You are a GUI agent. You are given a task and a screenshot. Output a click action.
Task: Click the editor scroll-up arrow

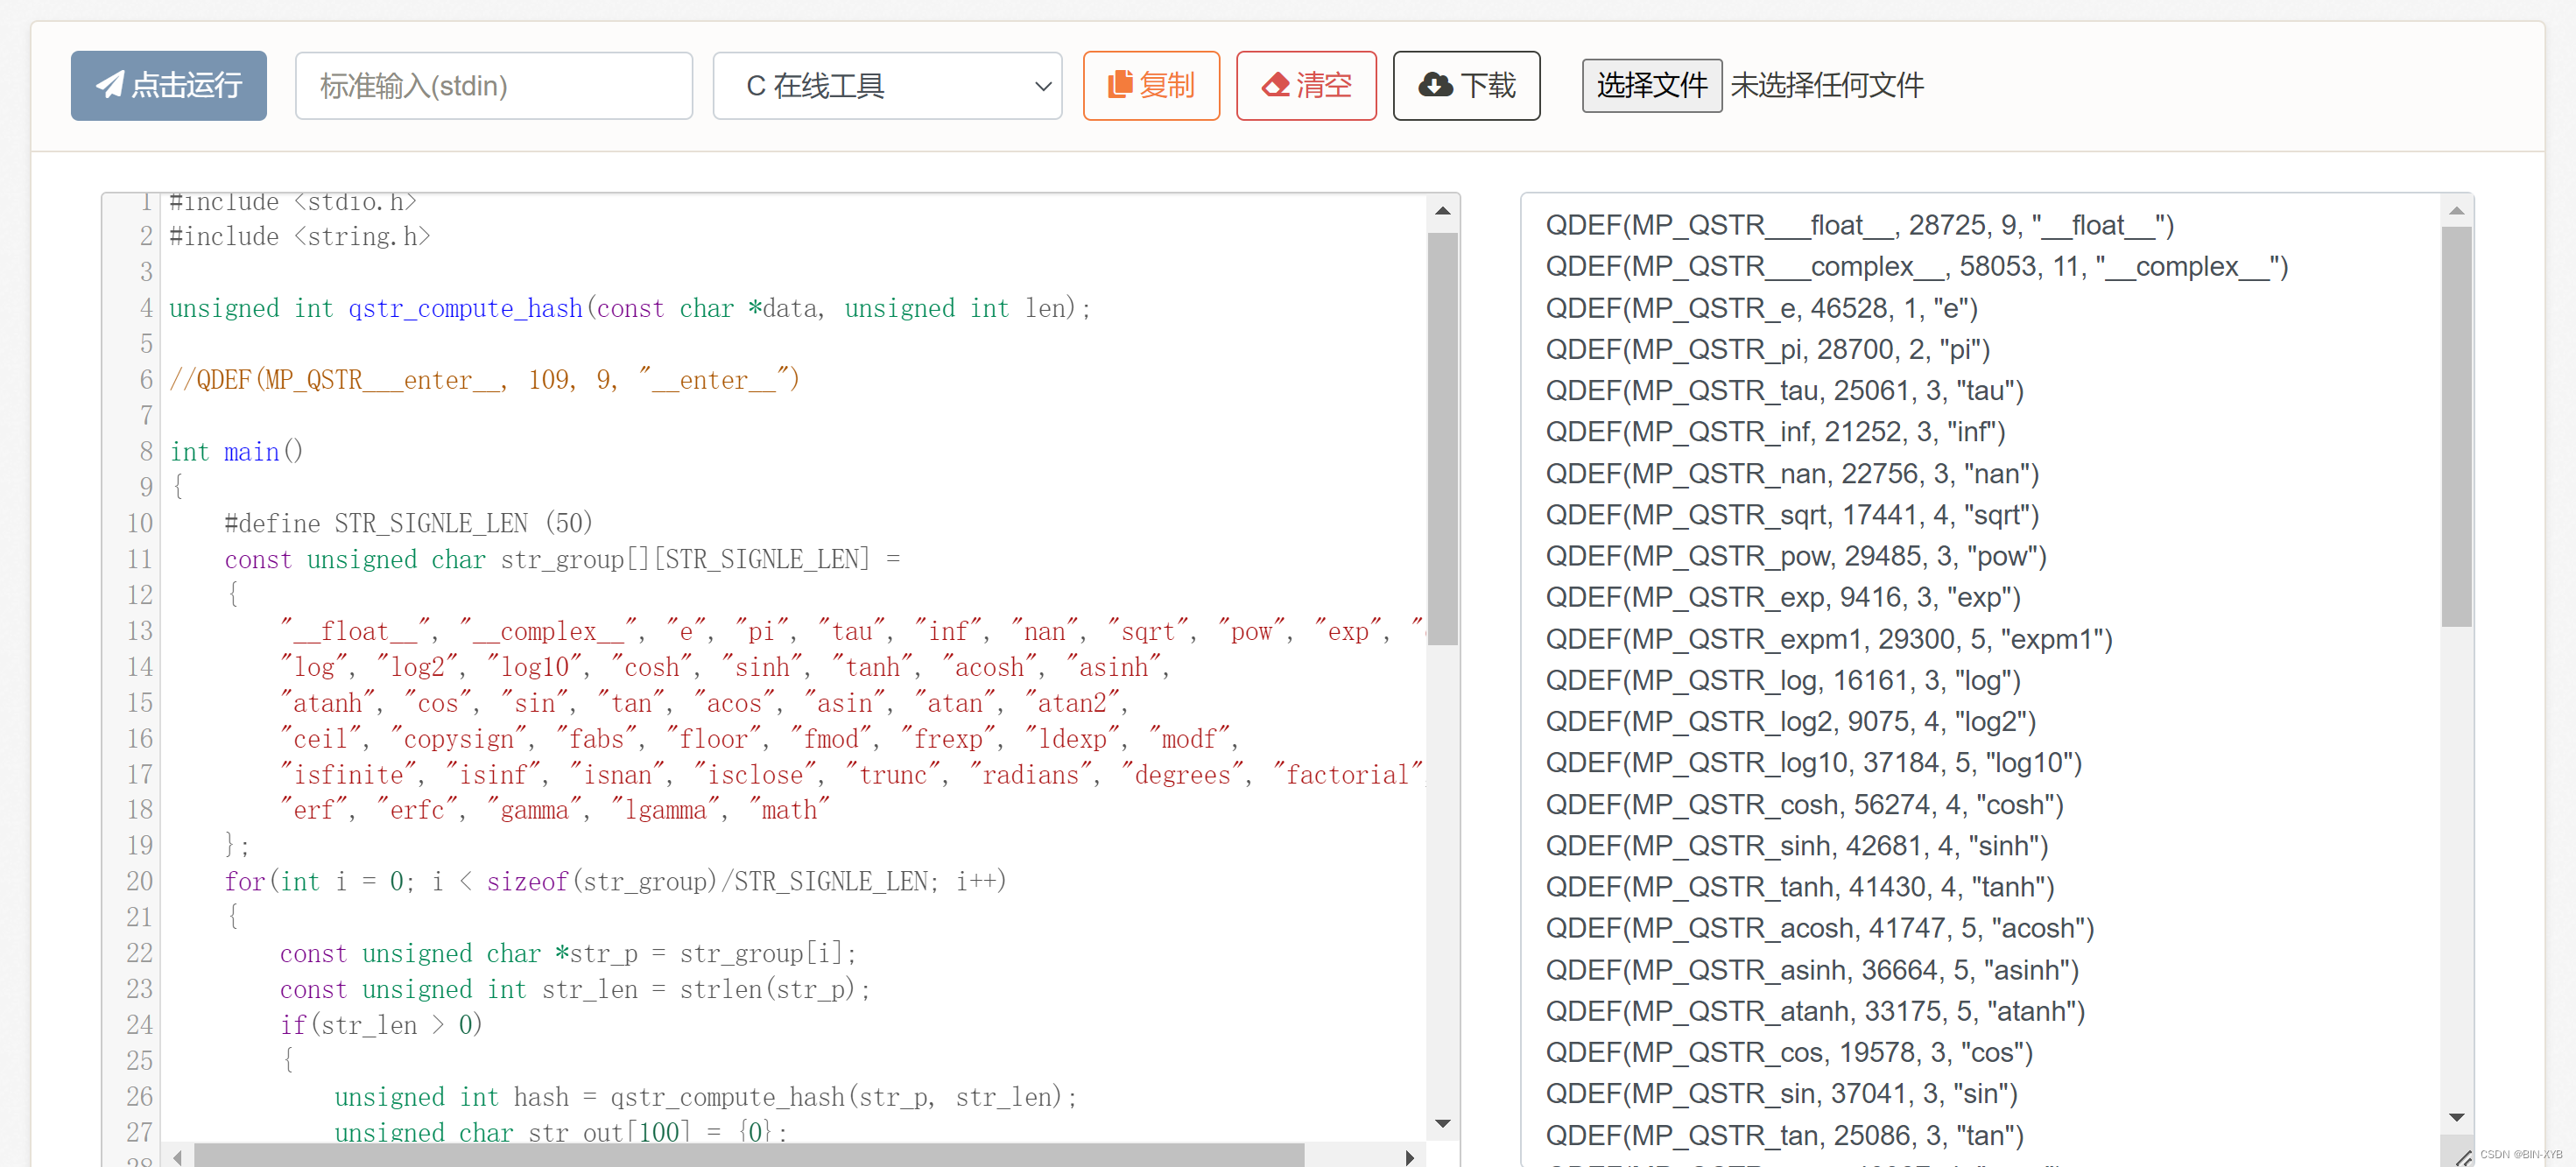pos(1442,210)
